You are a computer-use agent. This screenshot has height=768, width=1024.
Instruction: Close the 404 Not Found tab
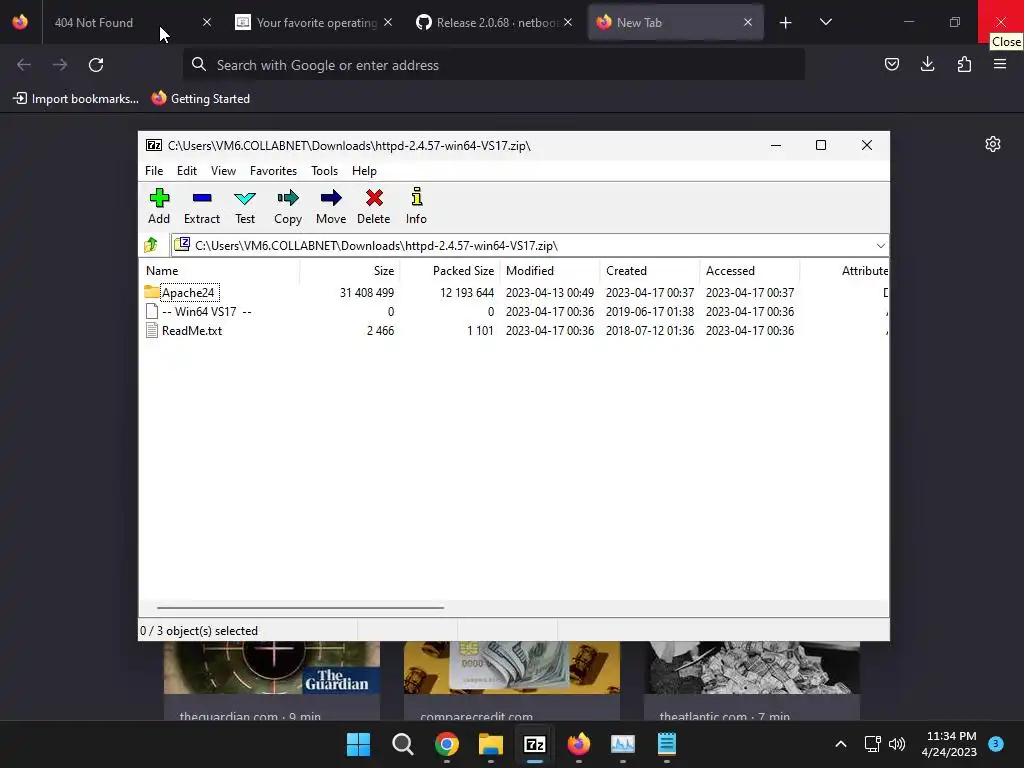pos(207,22)
